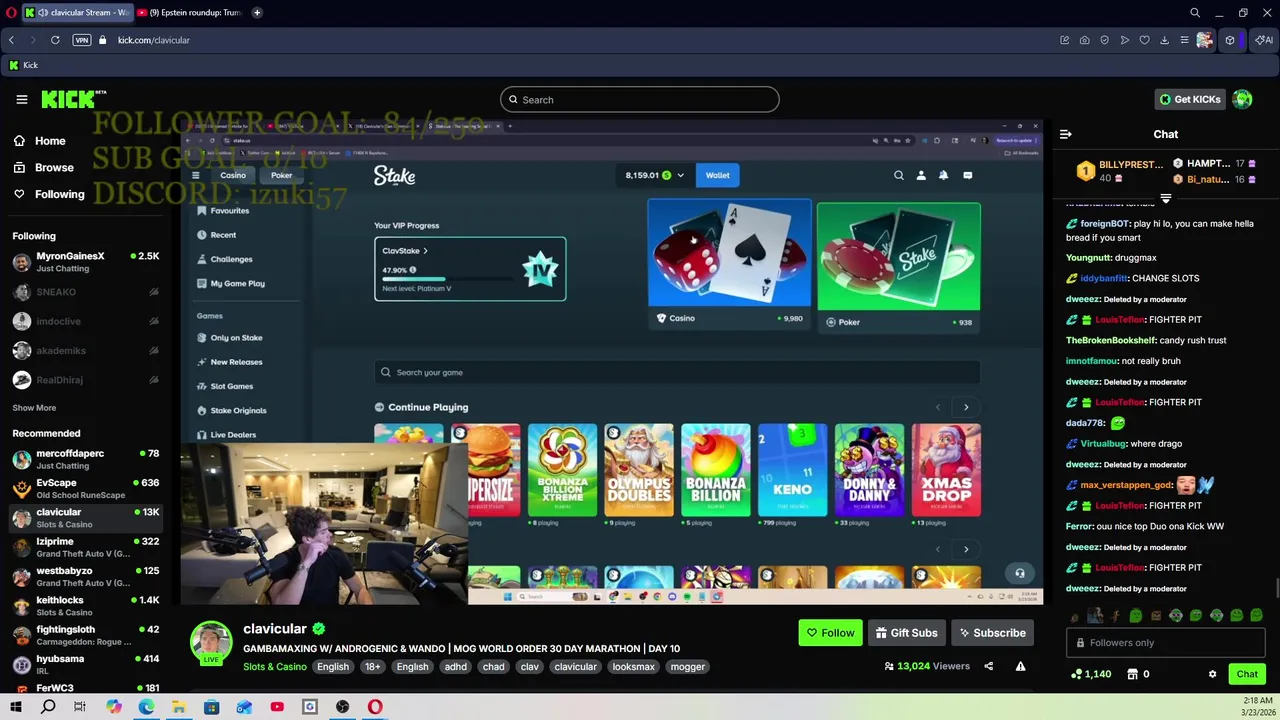Screen dimensions: 1280x720
Task: Open Browse in sidebar
Action: click(54, 168)
